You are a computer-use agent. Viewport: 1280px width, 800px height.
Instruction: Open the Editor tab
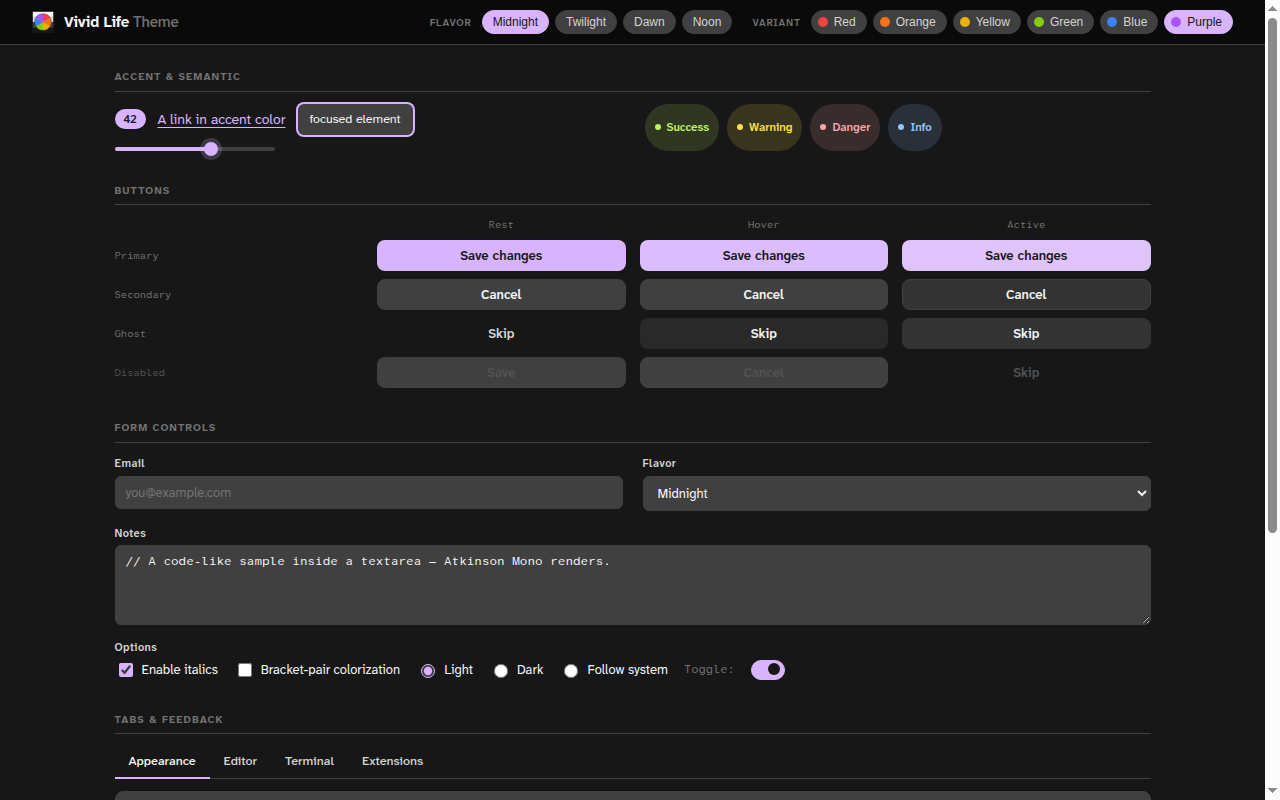point(240,761)
